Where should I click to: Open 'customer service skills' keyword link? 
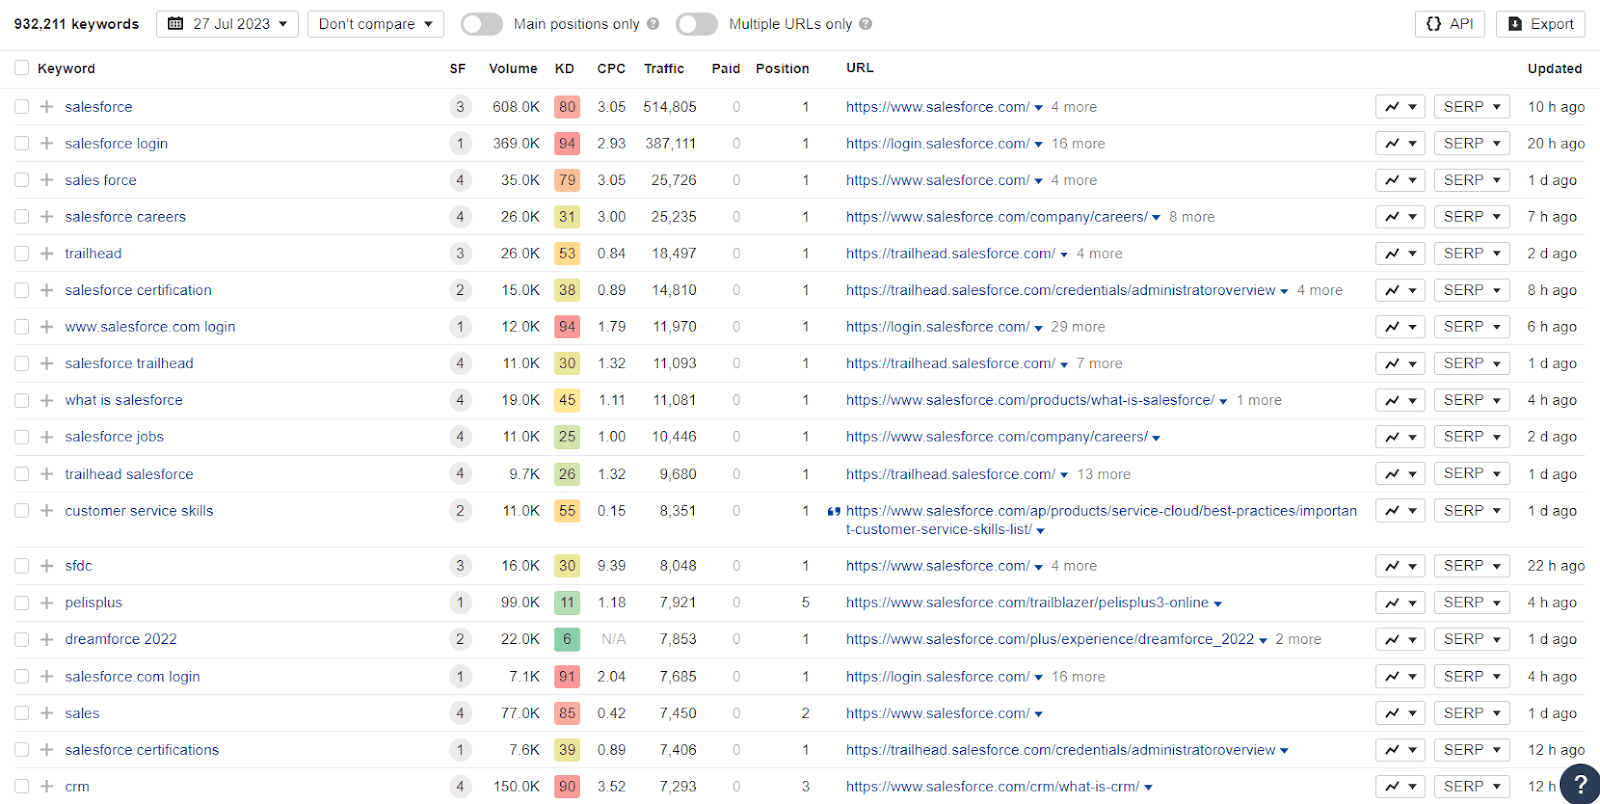[x=139, y=511]
